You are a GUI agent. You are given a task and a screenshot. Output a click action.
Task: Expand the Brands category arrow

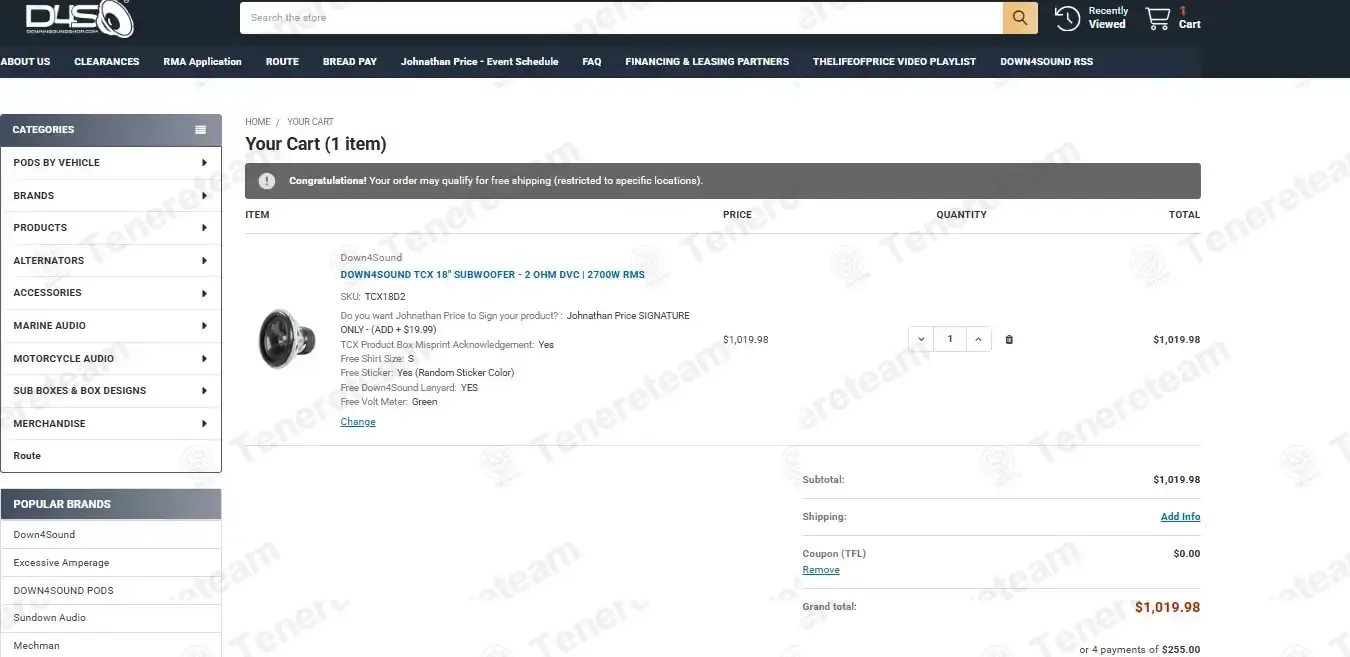click(x=204, y=196)
